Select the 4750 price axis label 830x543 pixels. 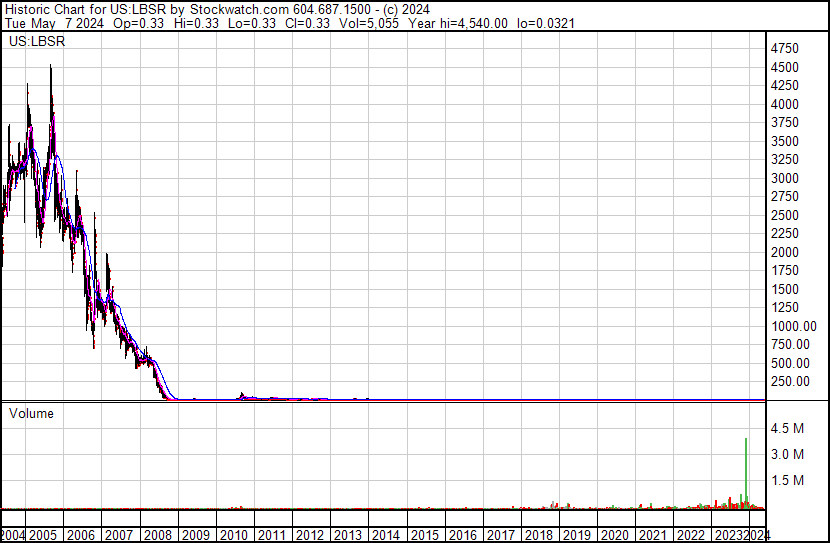tap(784, 49)
